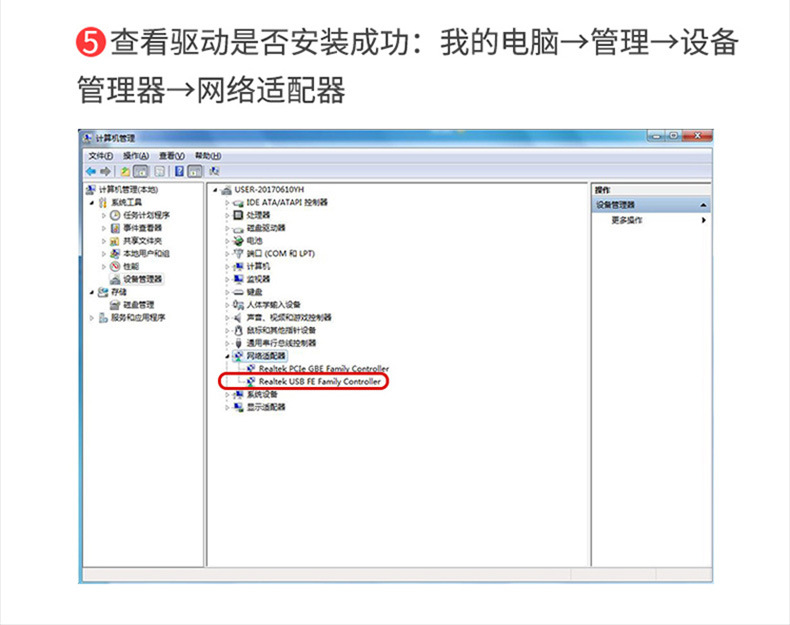Collapse the 系统工具 node

pos(92,203)
